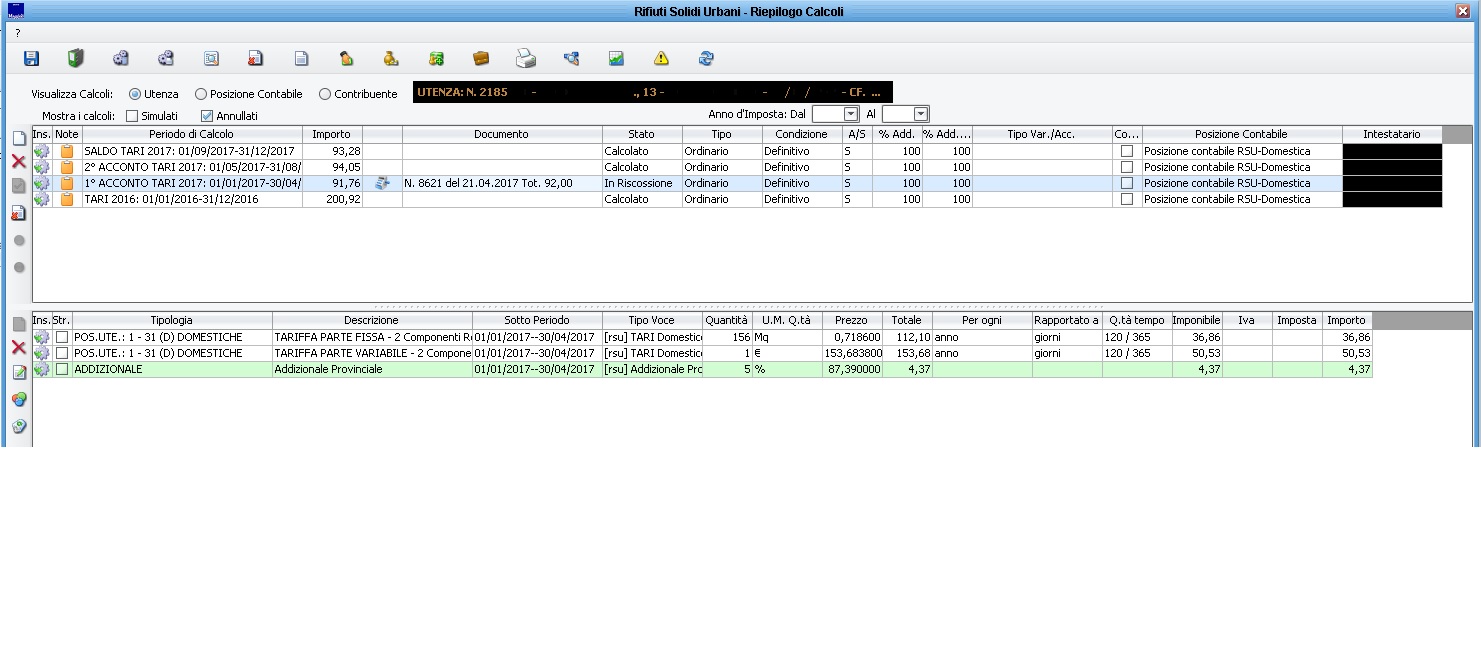
Task: Click the blue refresh arrows toolbar icon
Action: point(706,59)
